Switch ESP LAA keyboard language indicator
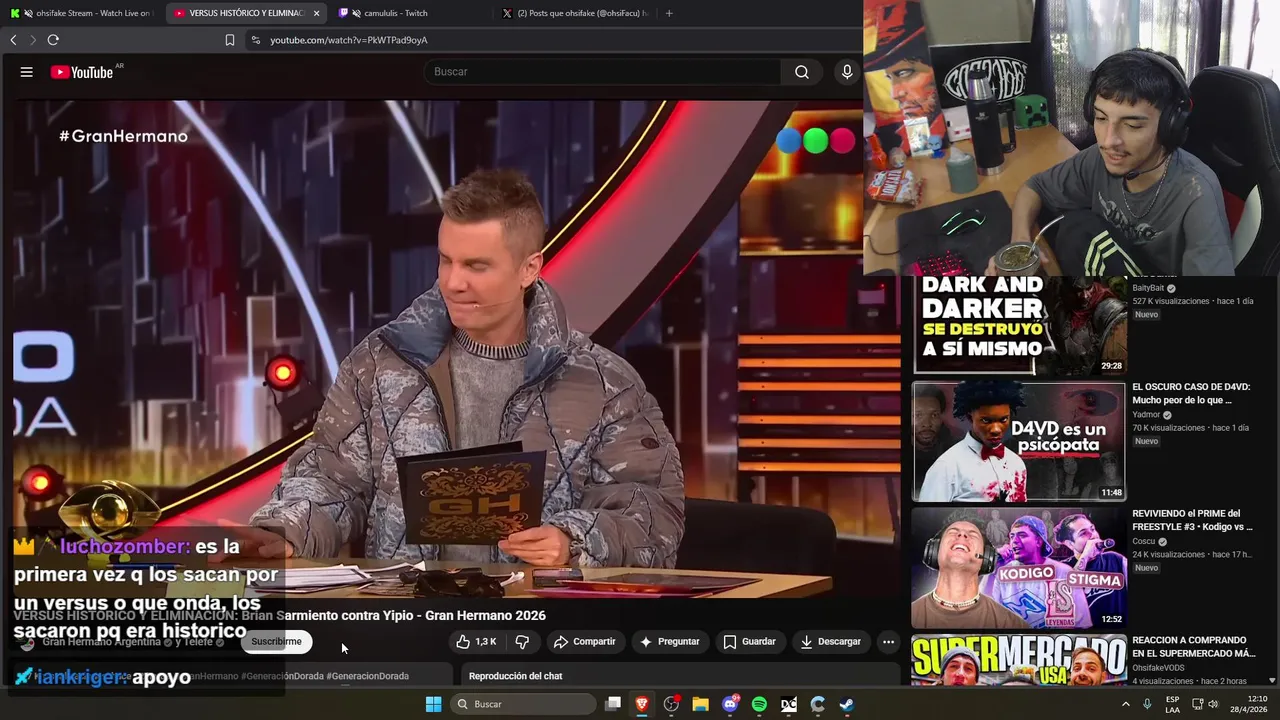1280x720 pixels. click(1172, 704)
